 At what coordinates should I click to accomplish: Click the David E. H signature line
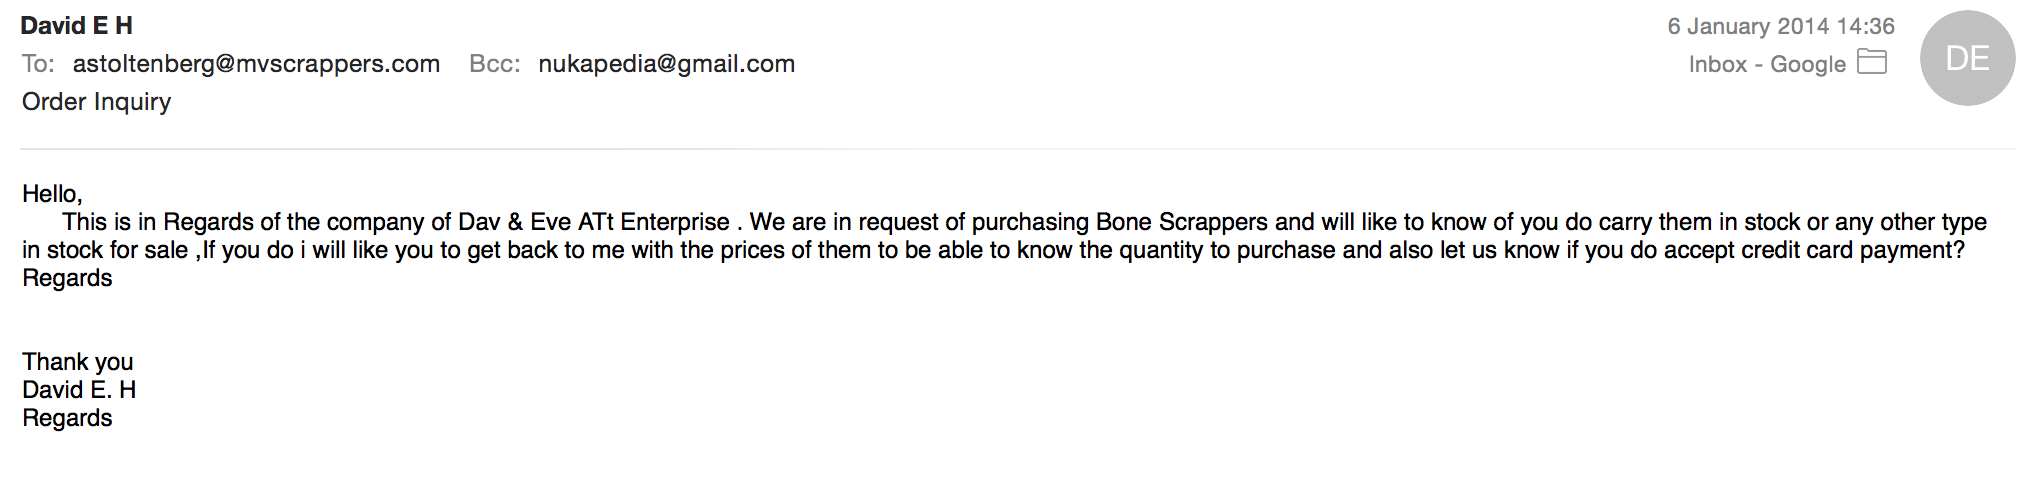pyautogui.click(x=79, y=390)
